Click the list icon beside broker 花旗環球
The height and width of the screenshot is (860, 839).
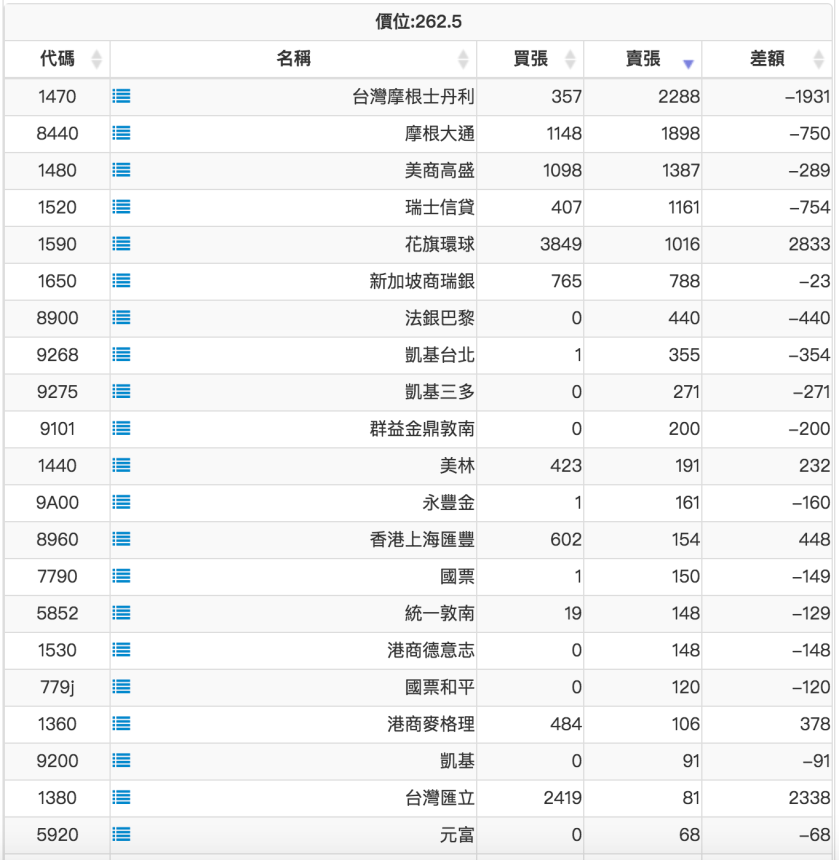122,244
